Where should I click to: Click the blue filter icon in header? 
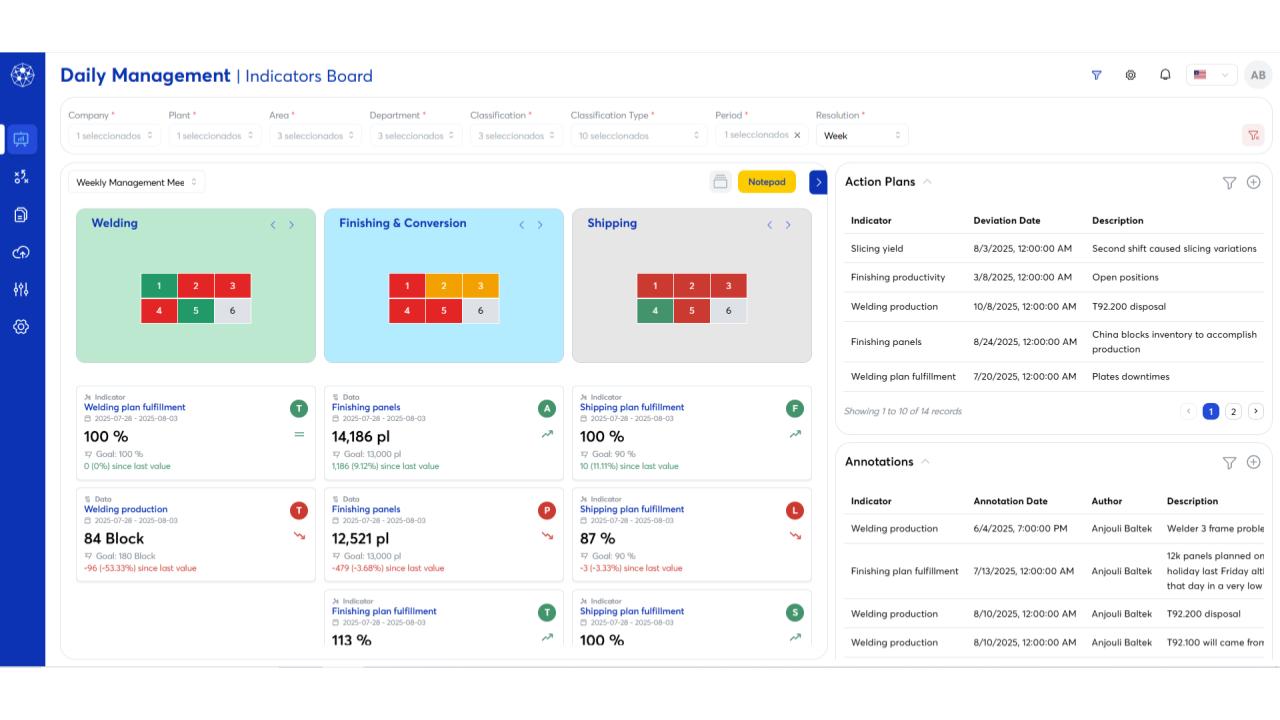tap(1096, 75)
